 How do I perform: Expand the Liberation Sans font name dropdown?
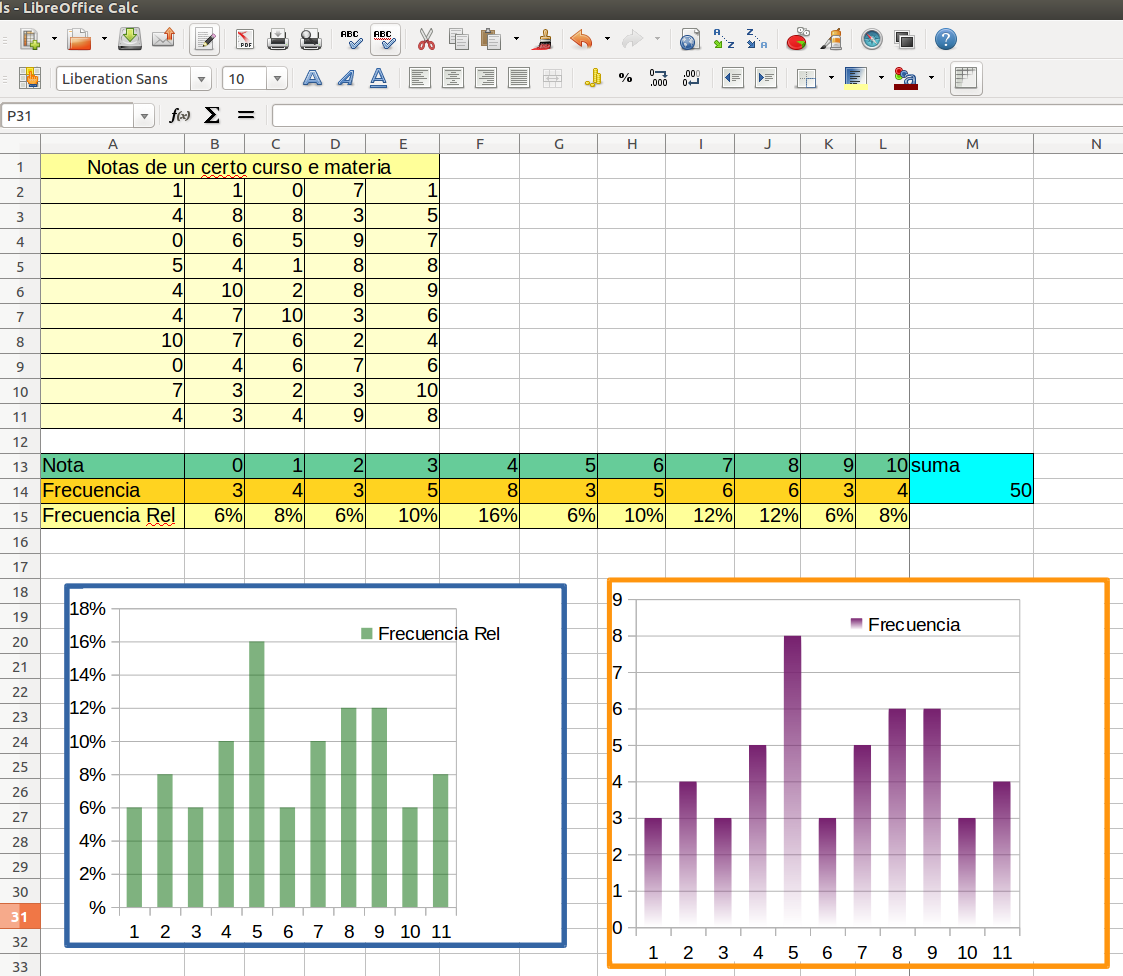coord(202,79)
